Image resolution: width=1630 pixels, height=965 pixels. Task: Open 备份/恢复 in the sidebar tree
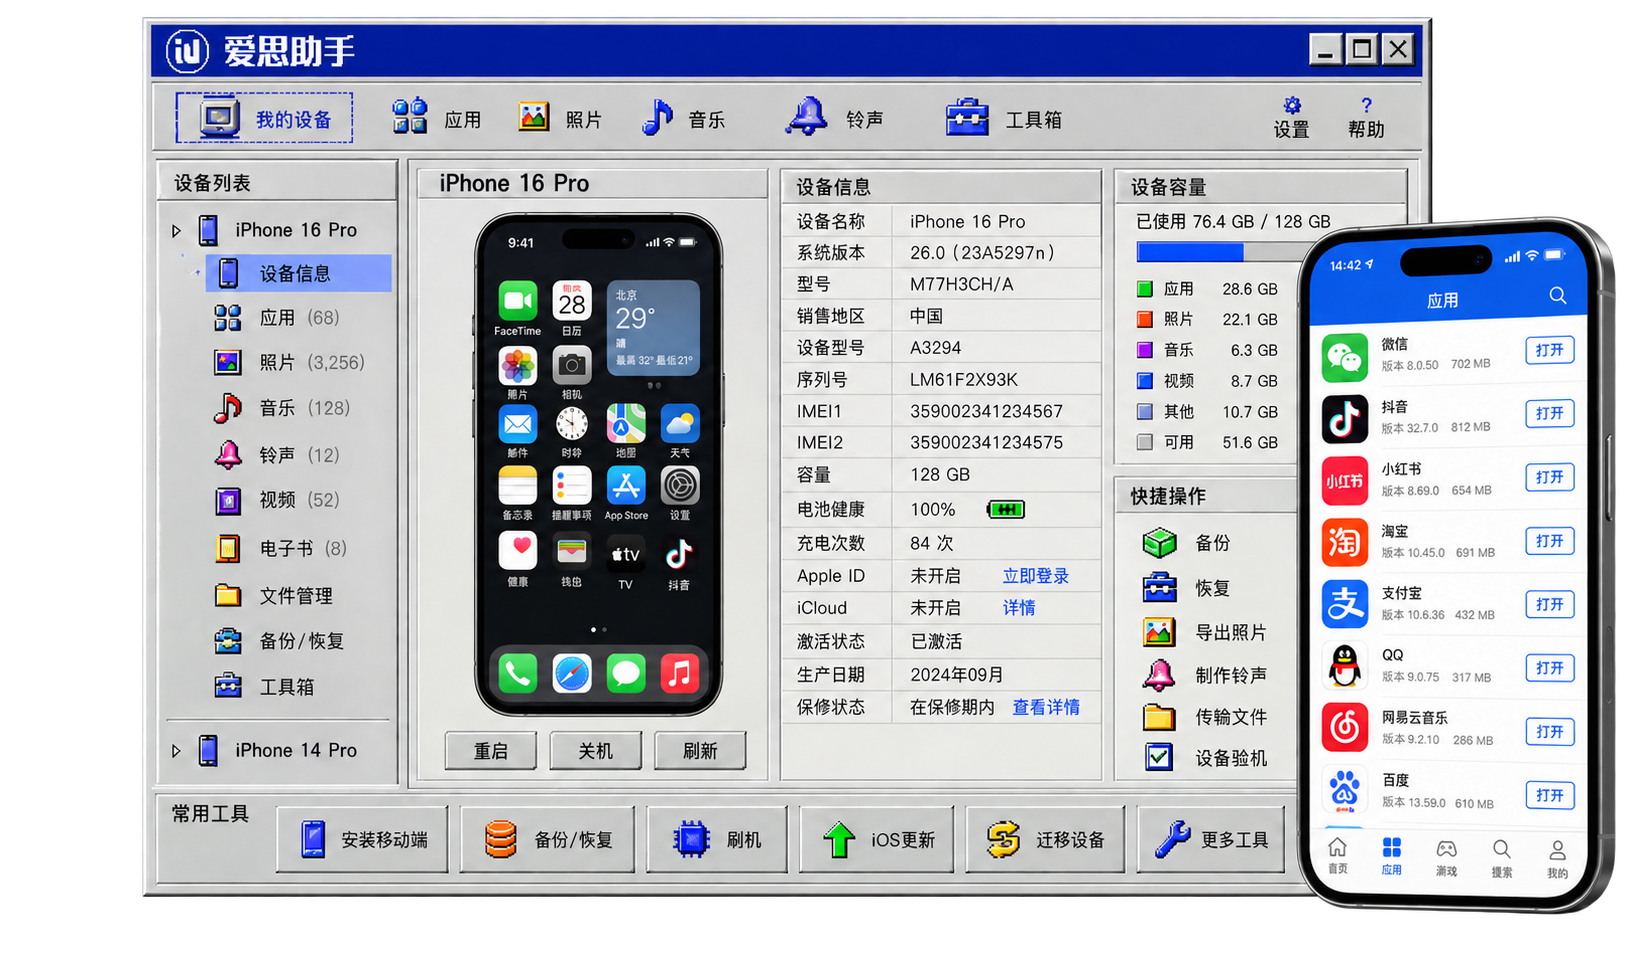[279, 641]
